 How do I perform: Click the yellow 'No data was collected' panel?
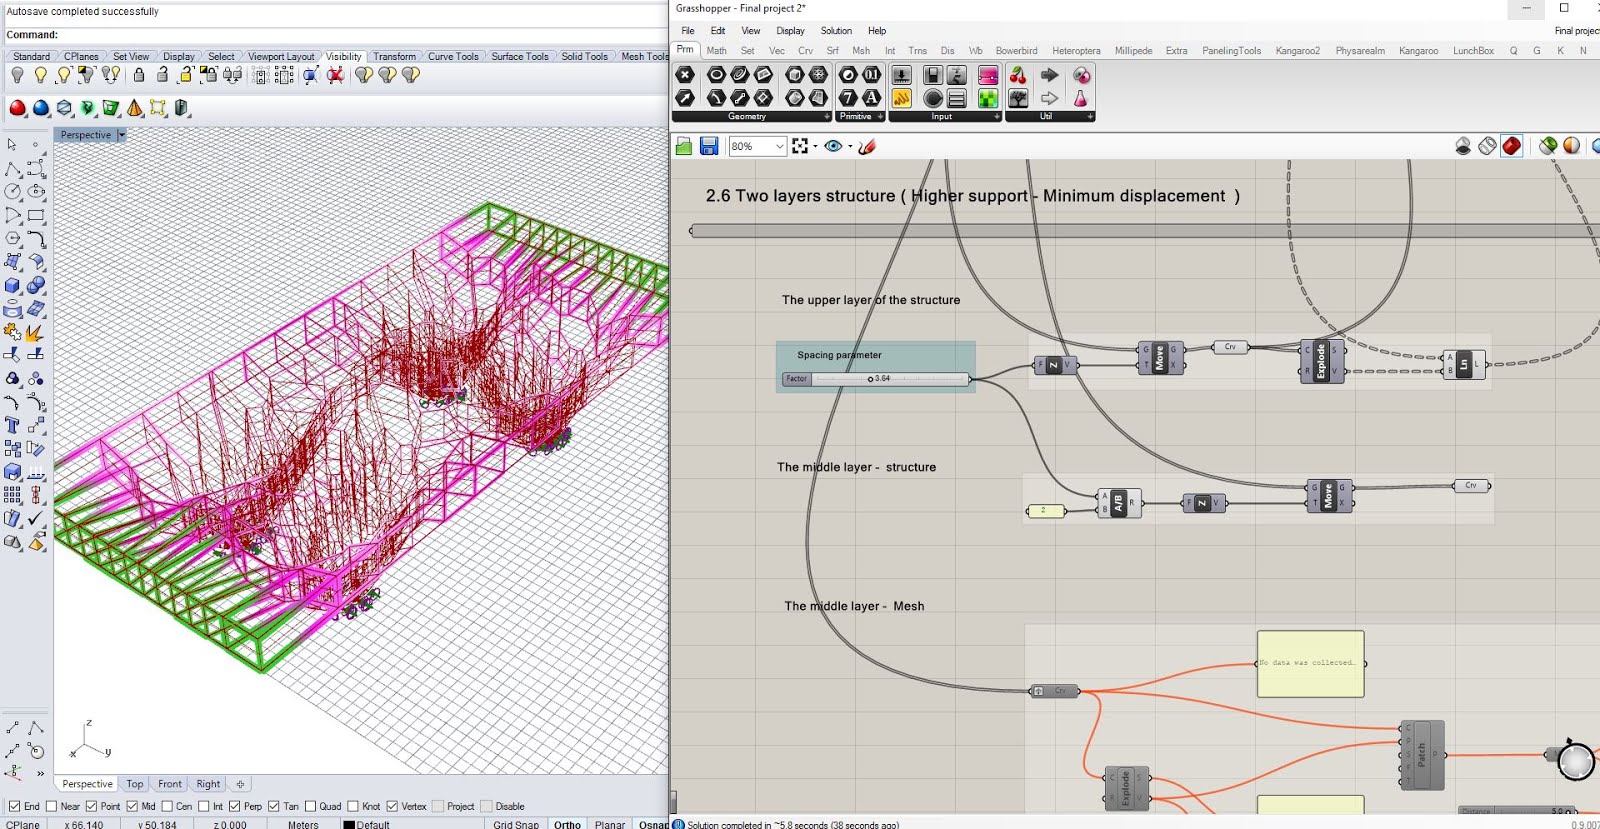click(1311, 663)
